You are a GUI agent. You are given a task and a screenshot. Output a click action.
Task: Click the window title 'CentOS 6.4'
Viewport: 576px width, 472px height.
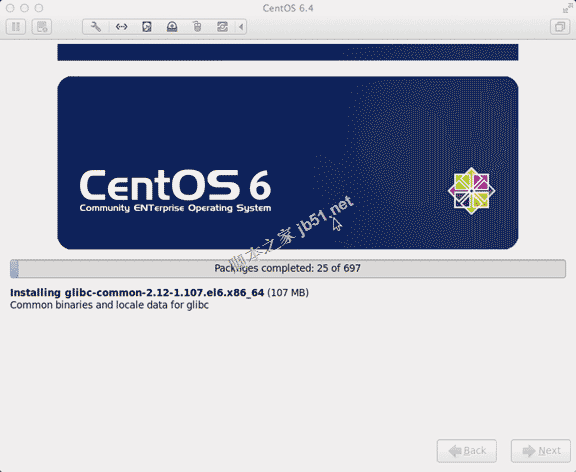tap(288, 8)
